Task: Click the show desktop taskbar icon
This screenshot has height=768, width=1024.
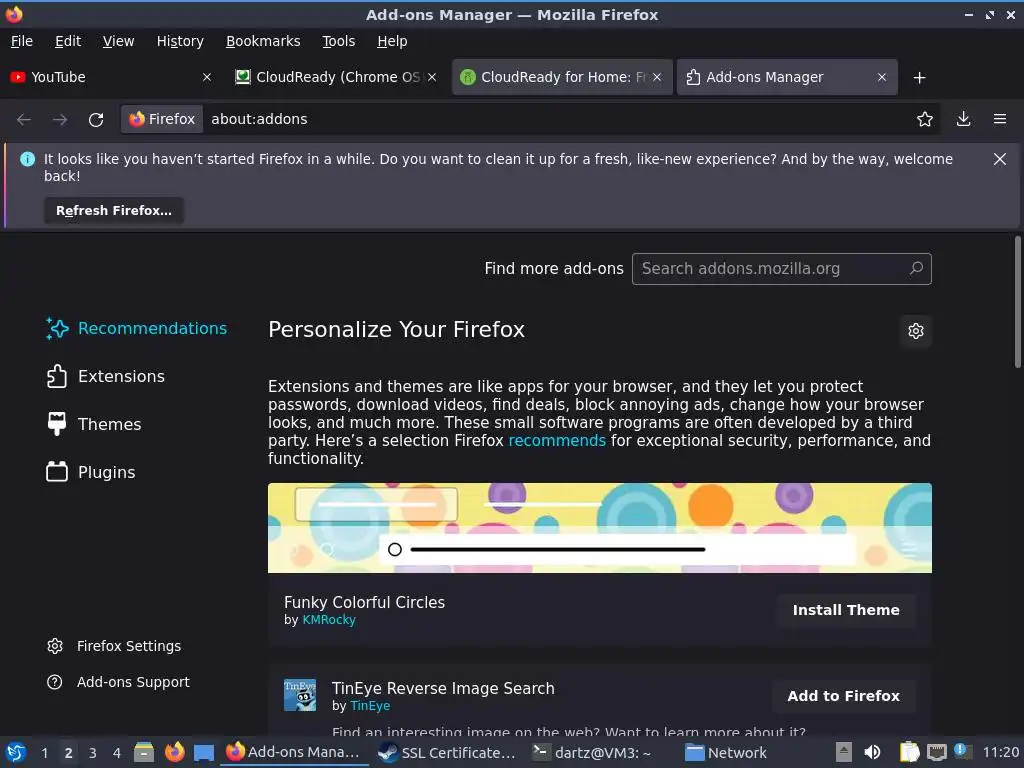Action: tap(204, 753)
